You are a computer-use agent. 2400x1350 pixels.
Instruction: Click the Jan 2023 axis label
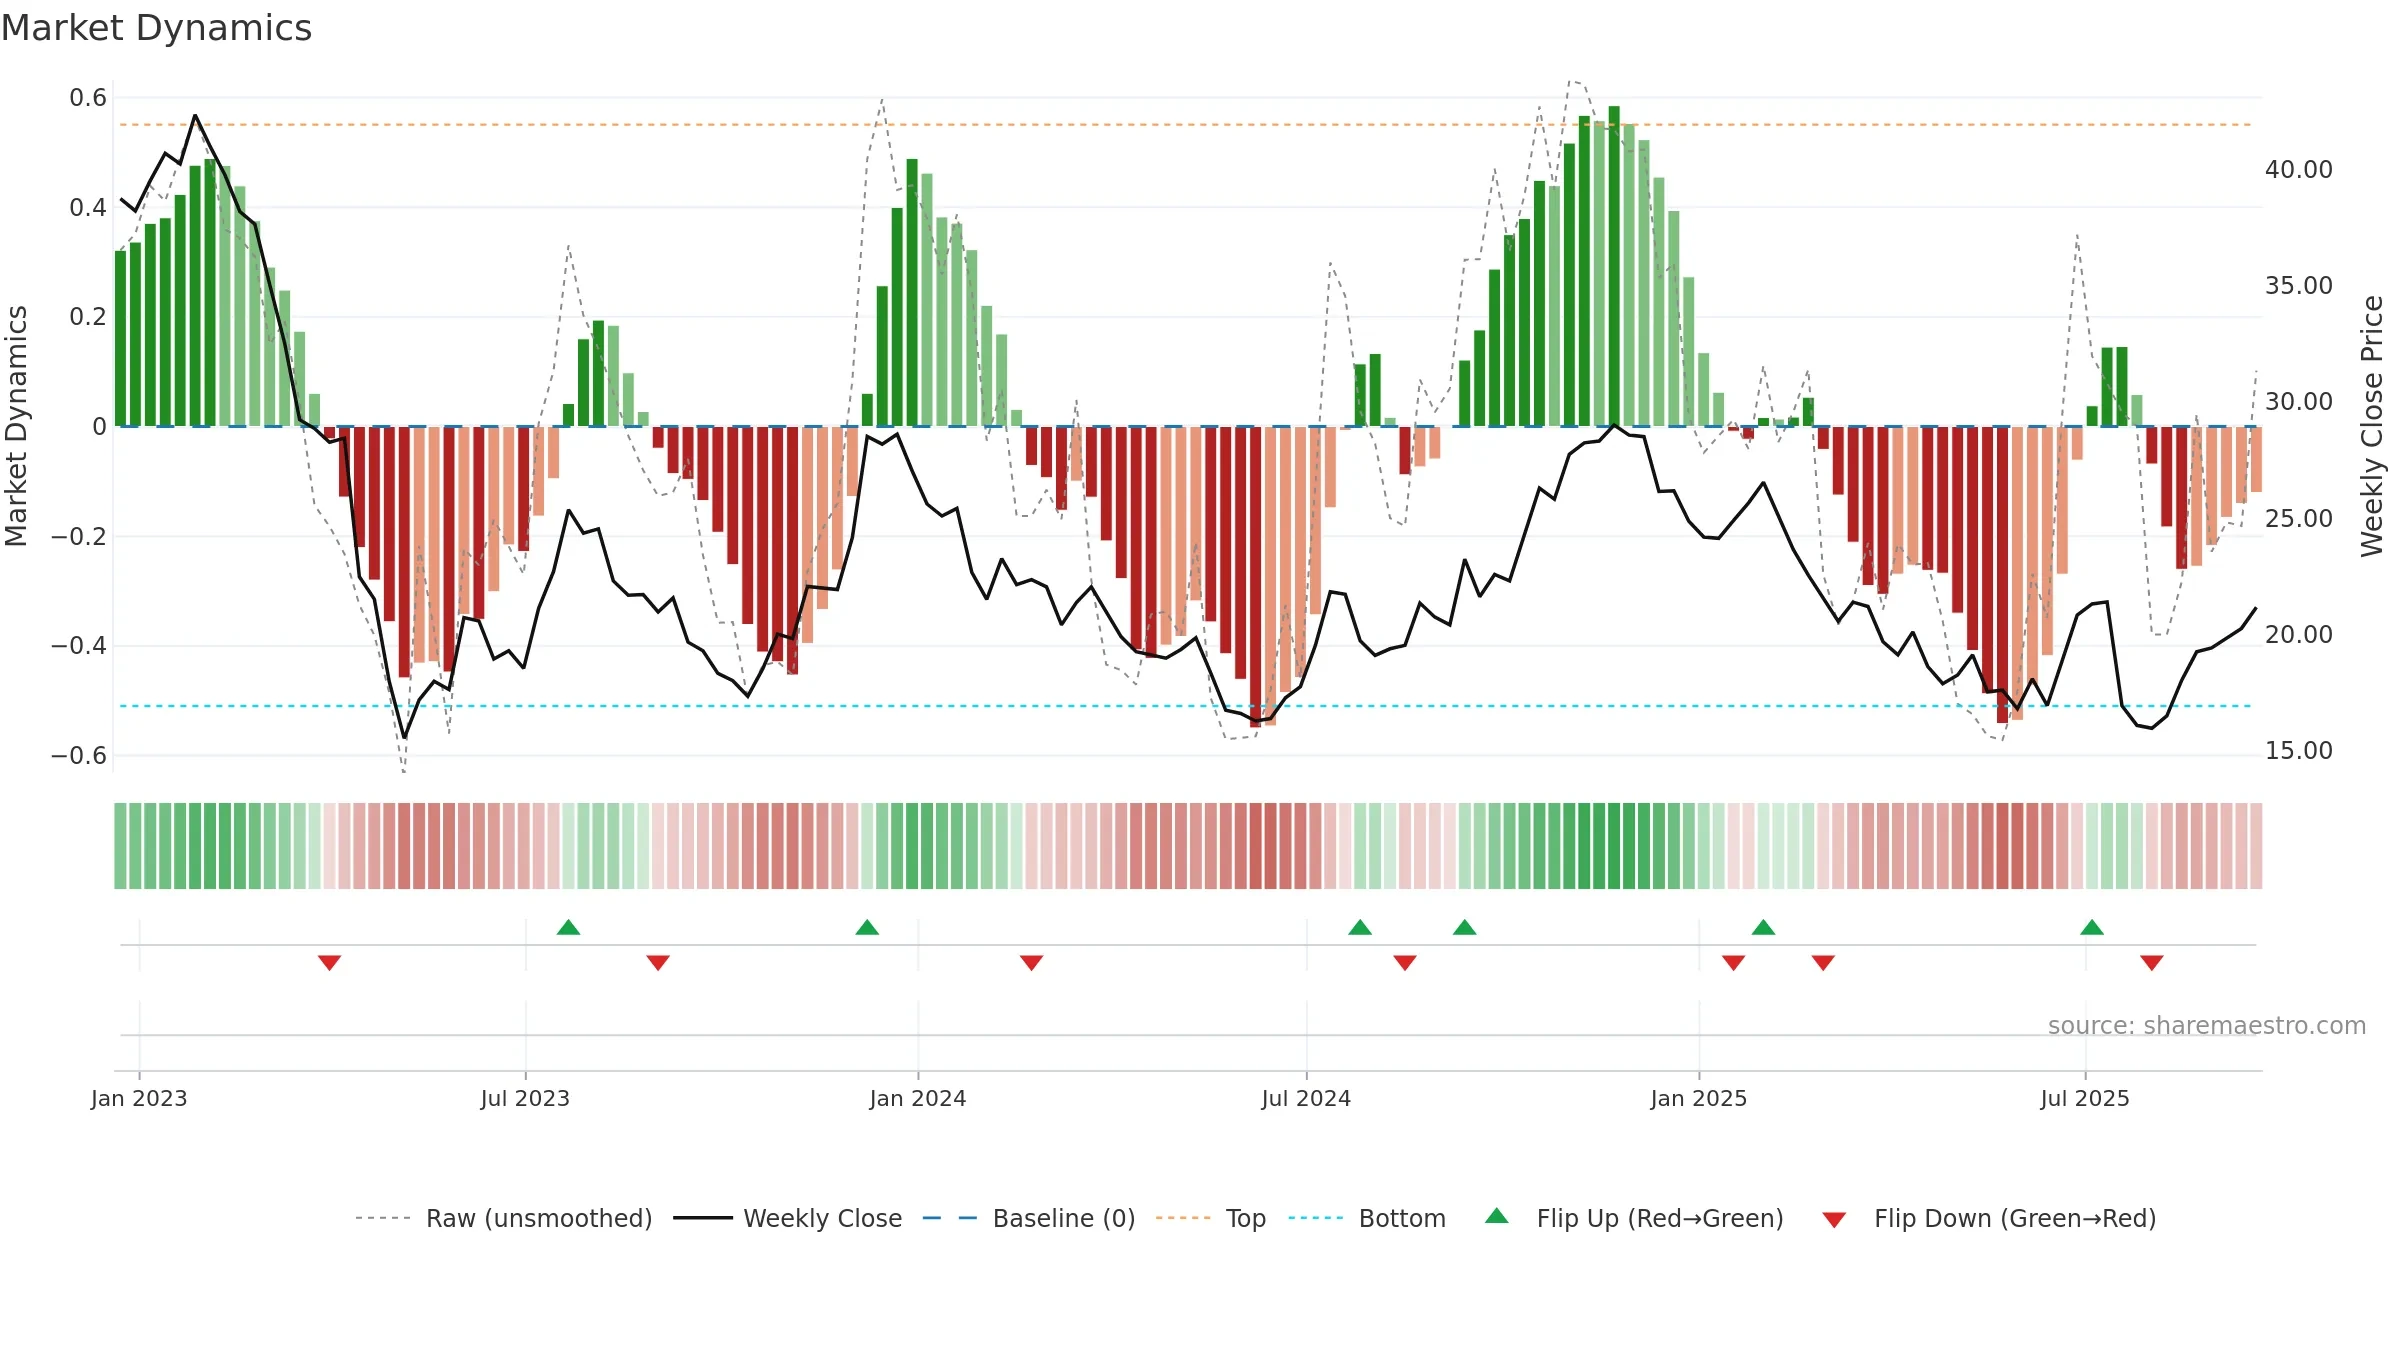(x=139, y=1098)
